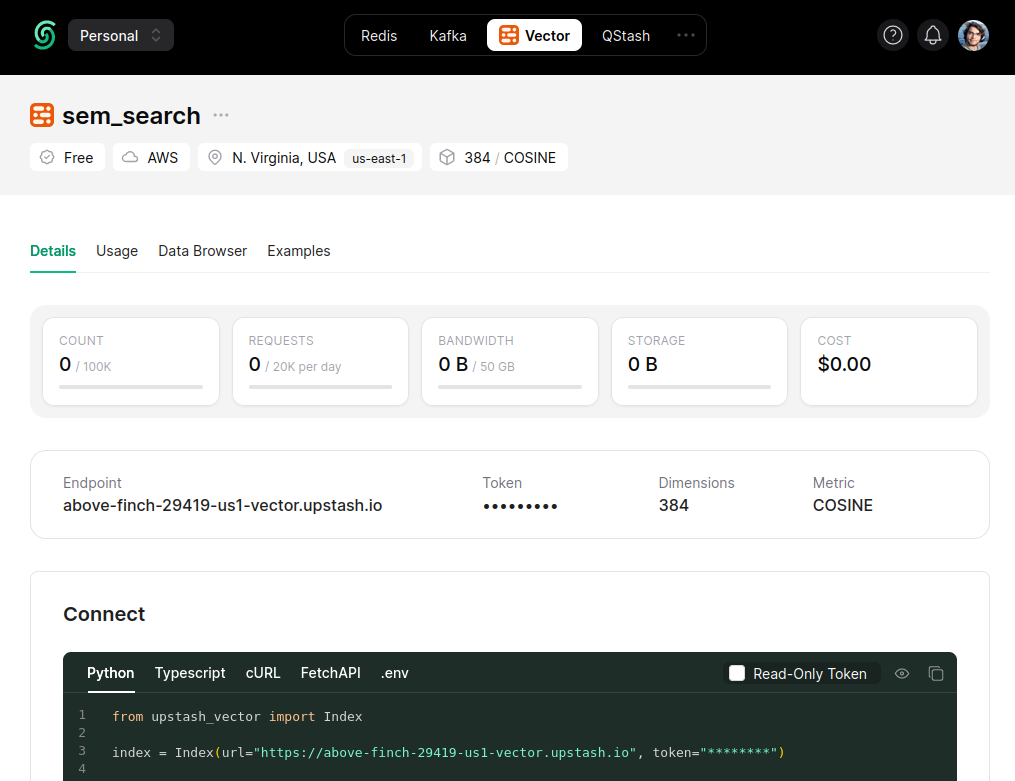
Task: Open the Typescript code tab
Action: [x=190, y=673]
